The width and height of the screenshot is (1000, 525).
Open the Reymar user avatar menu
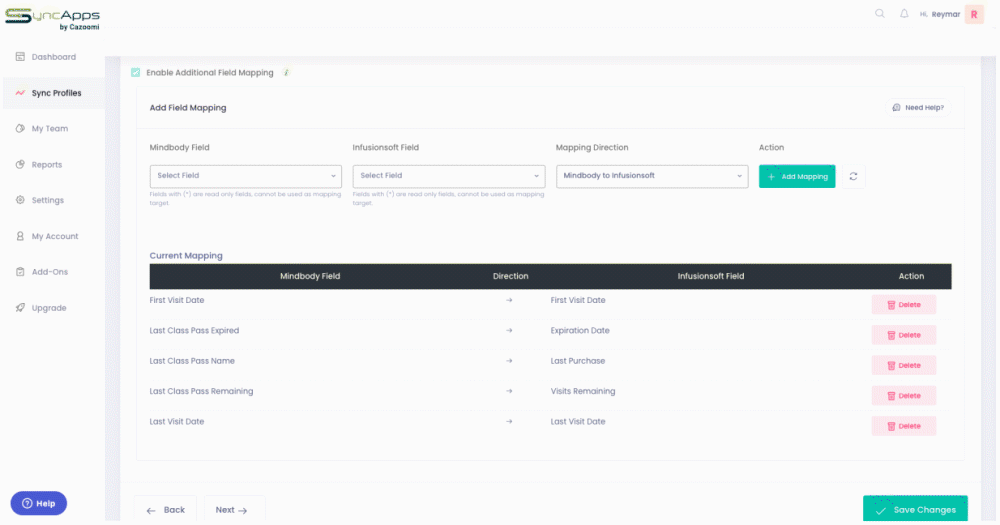point(974,14)
